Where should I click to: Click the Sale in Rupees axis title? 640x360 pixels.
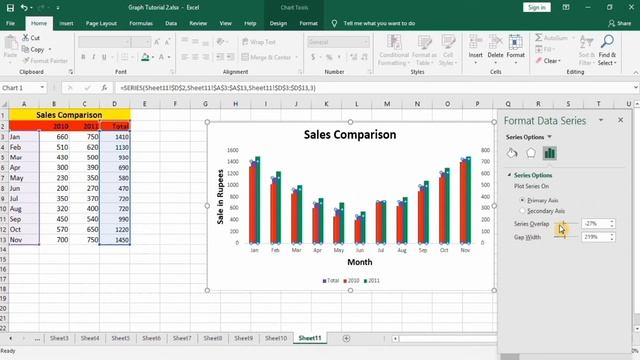tap(220, 197)
